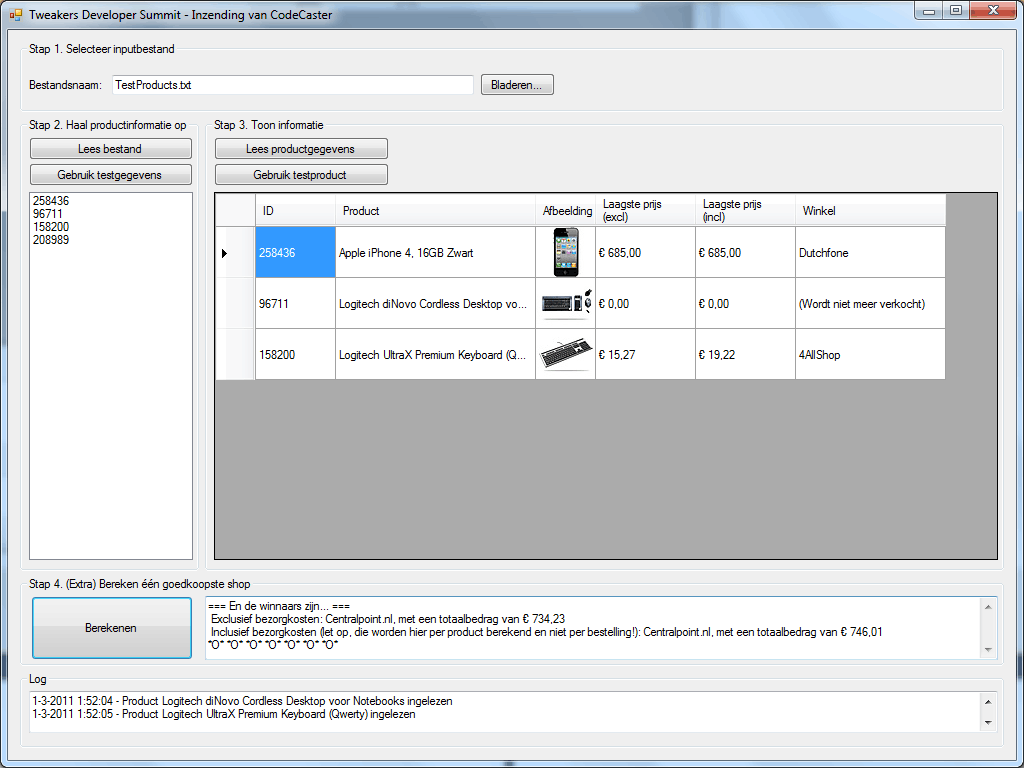Click the row header of the 158200 row
The image size is (1024, 768).
[x=235, y=354]
